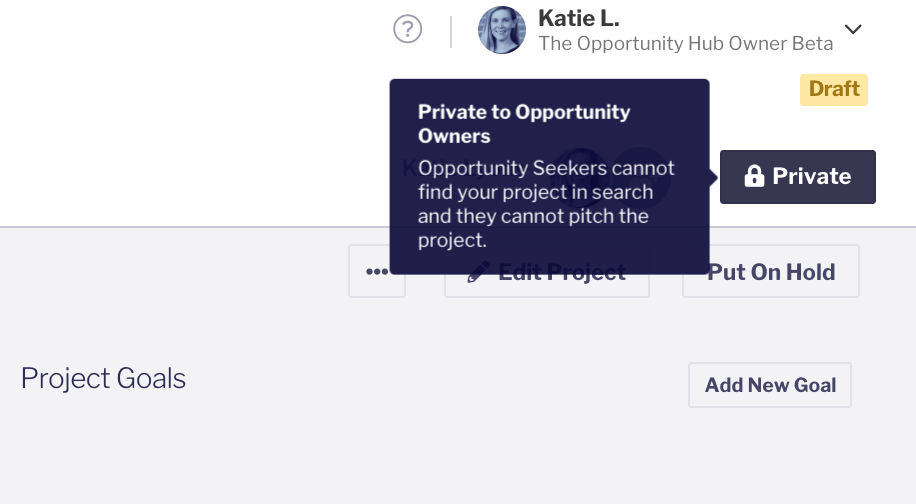Expand the account menu chevron
The width and height of the screenshot is (916, 504).
pos(853,30)
